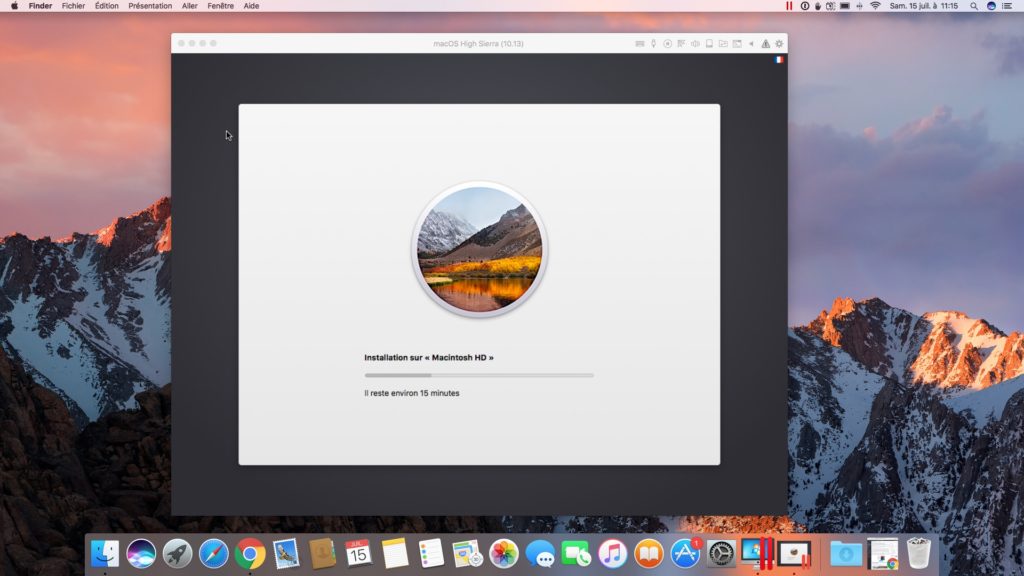Open Spotlight search magnifier
1024x576 pixels.
(x=974, y=6)
